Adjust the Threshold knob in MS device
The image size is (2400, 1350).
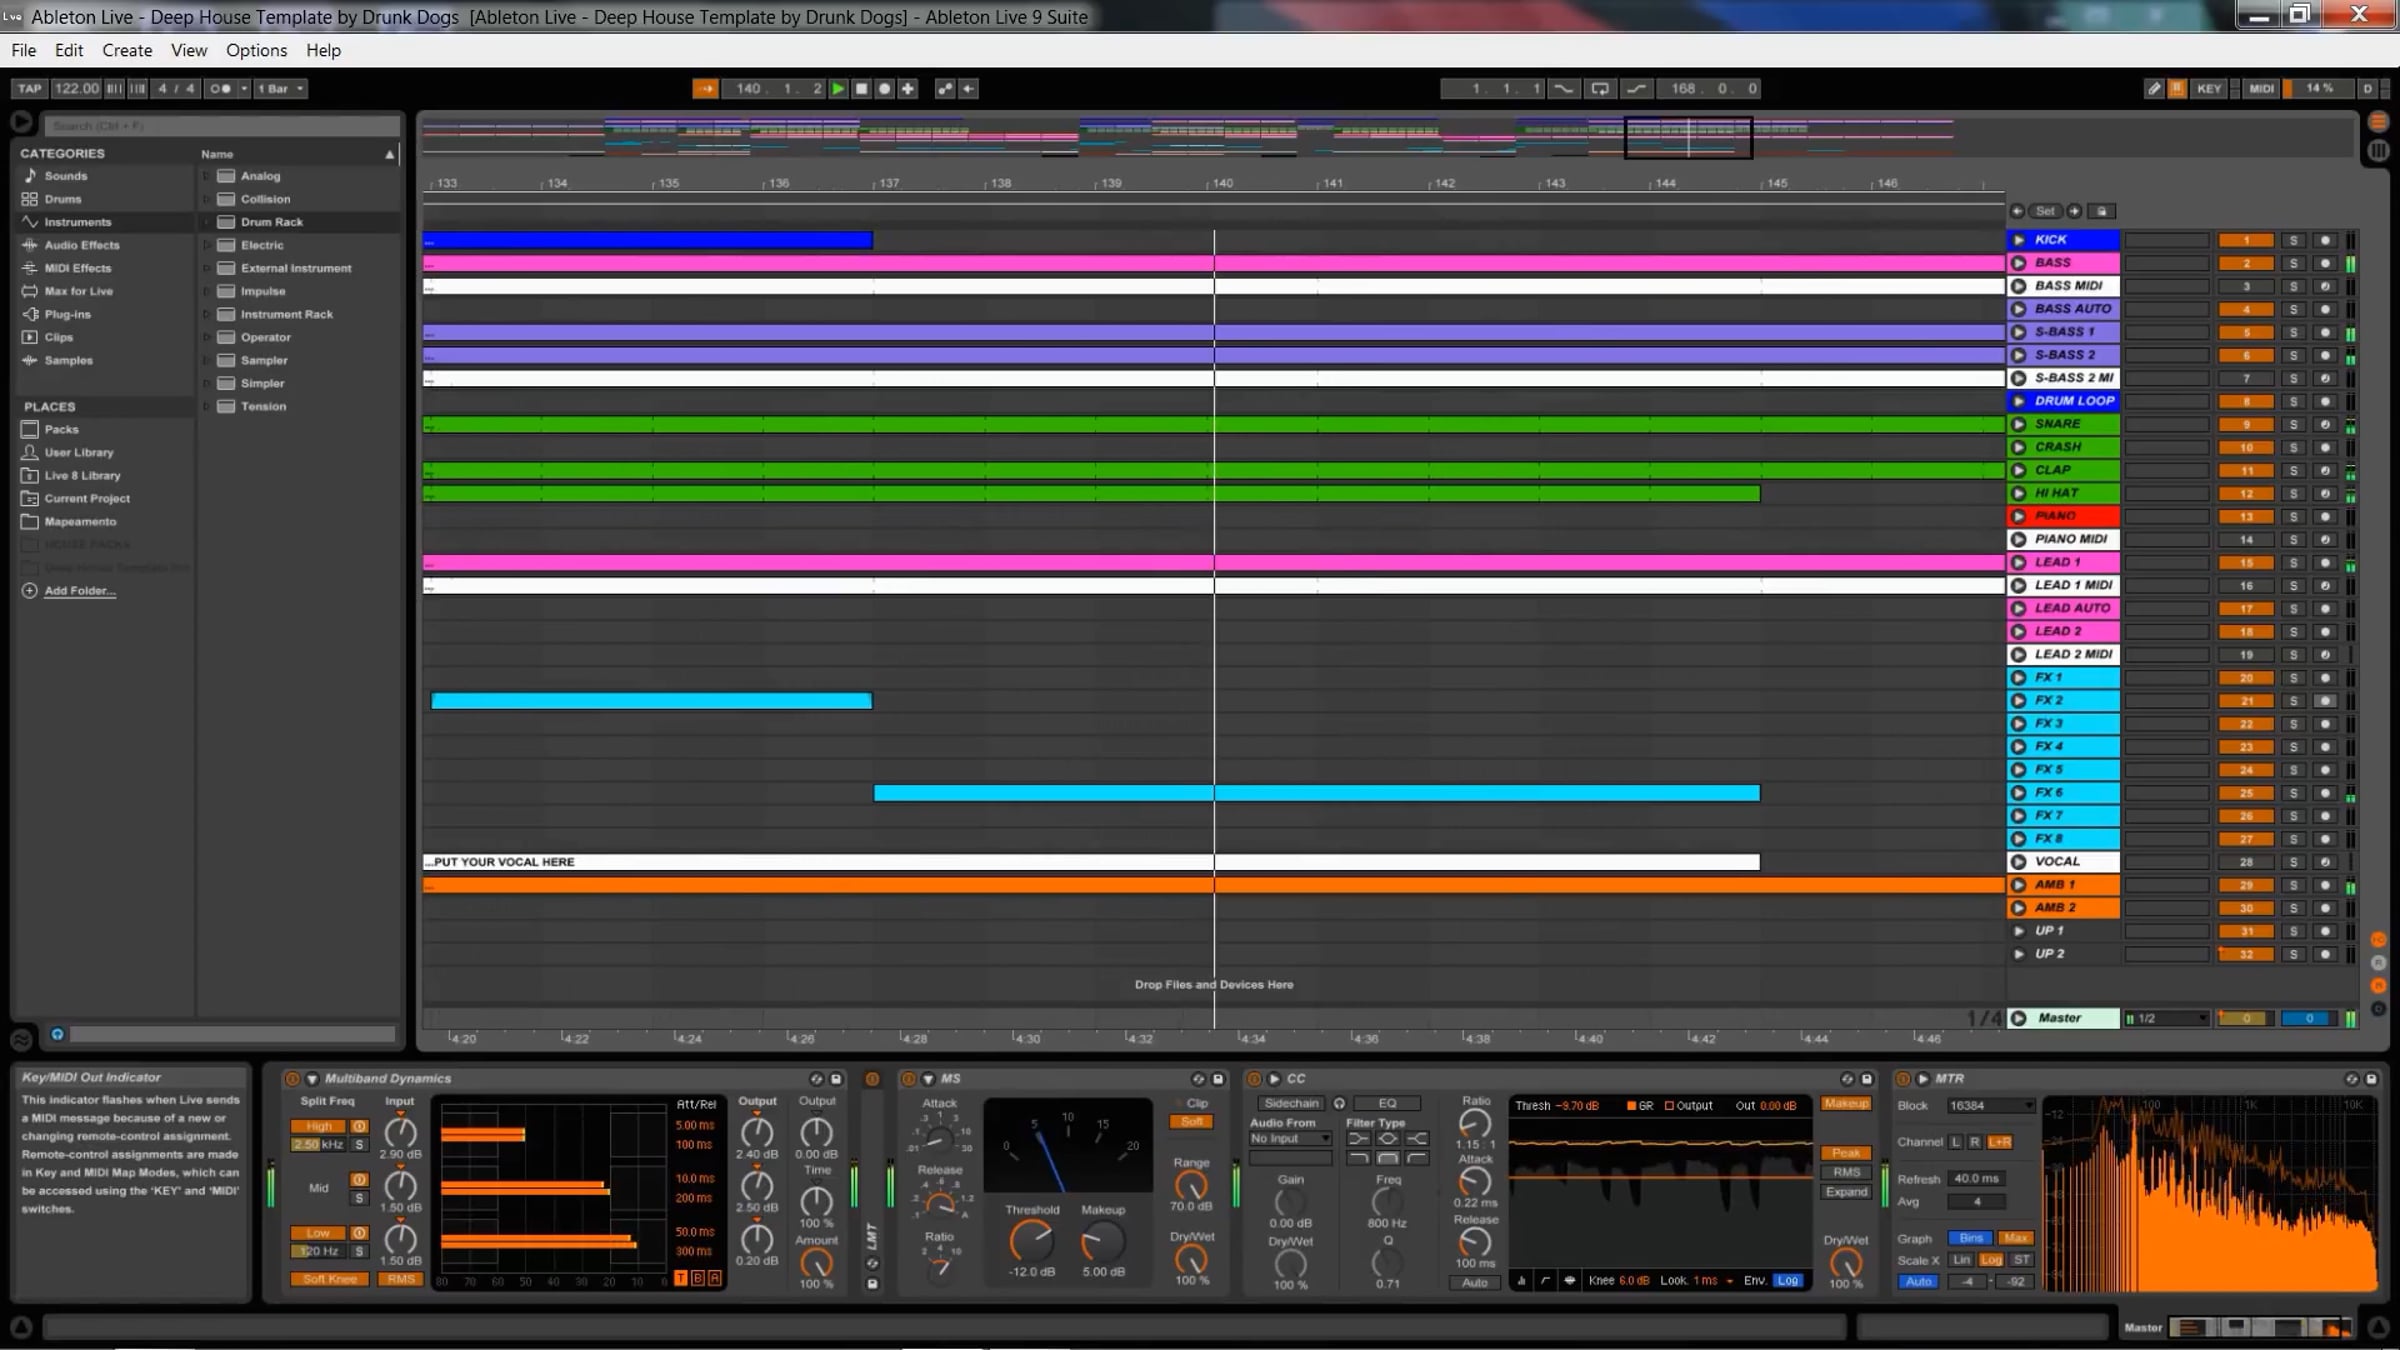pyautogui.click(x=1030, y=1242)
